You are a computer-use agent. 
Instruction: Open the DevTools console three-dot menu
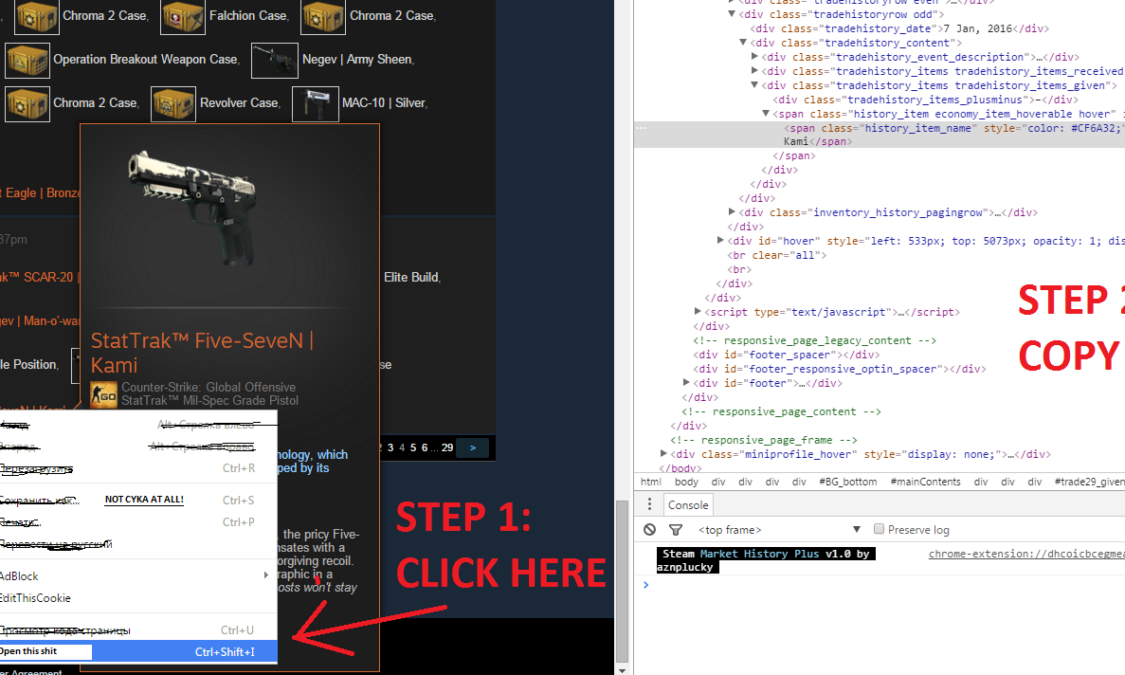[649, 504]
